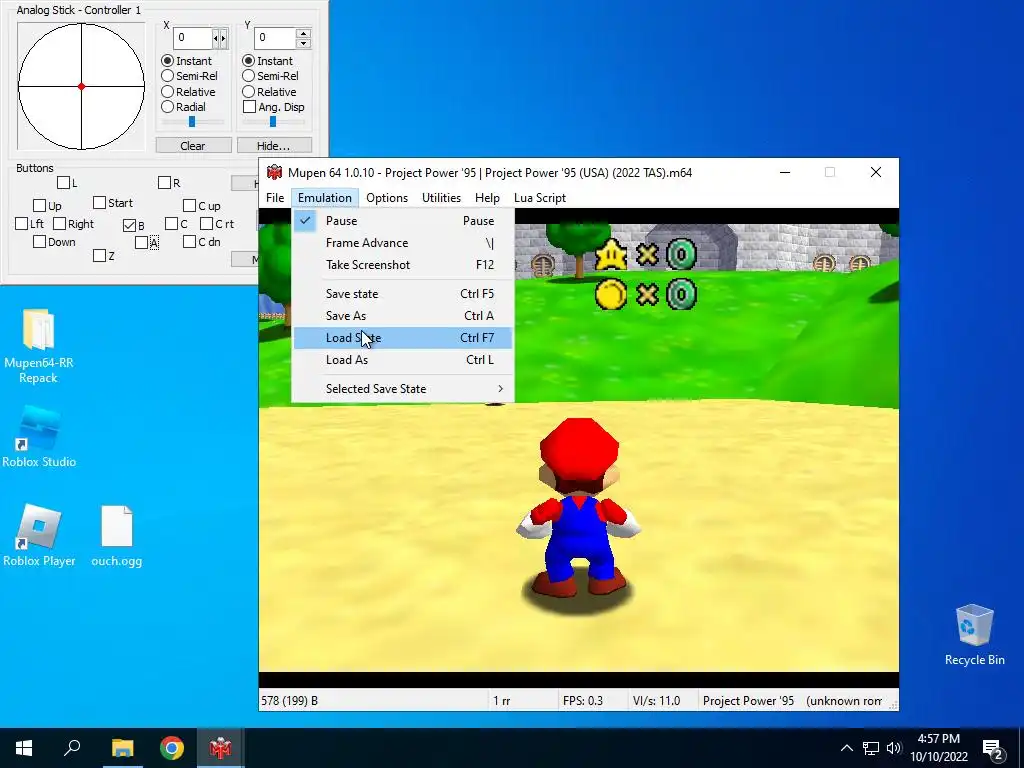Select the X axis Semi-Rel radio option

coord(168,76)
